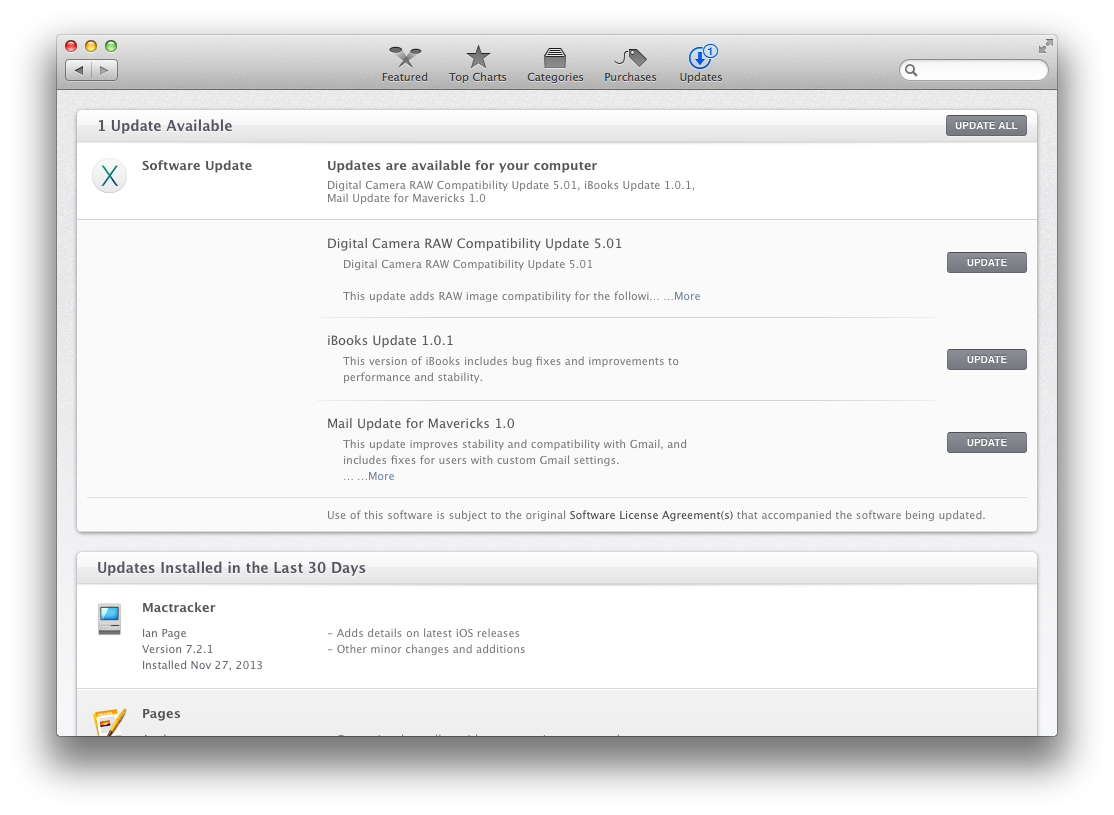Open the Categories toolbar icon
Image resolution: width=1114 pixels, height=815 pixels.
(555, 58)
